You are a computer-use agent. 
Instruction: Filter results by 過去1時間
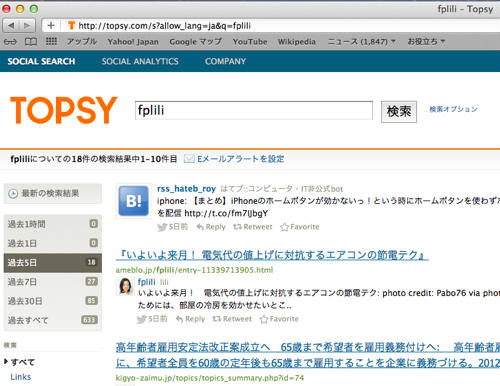tap(53, 224)
